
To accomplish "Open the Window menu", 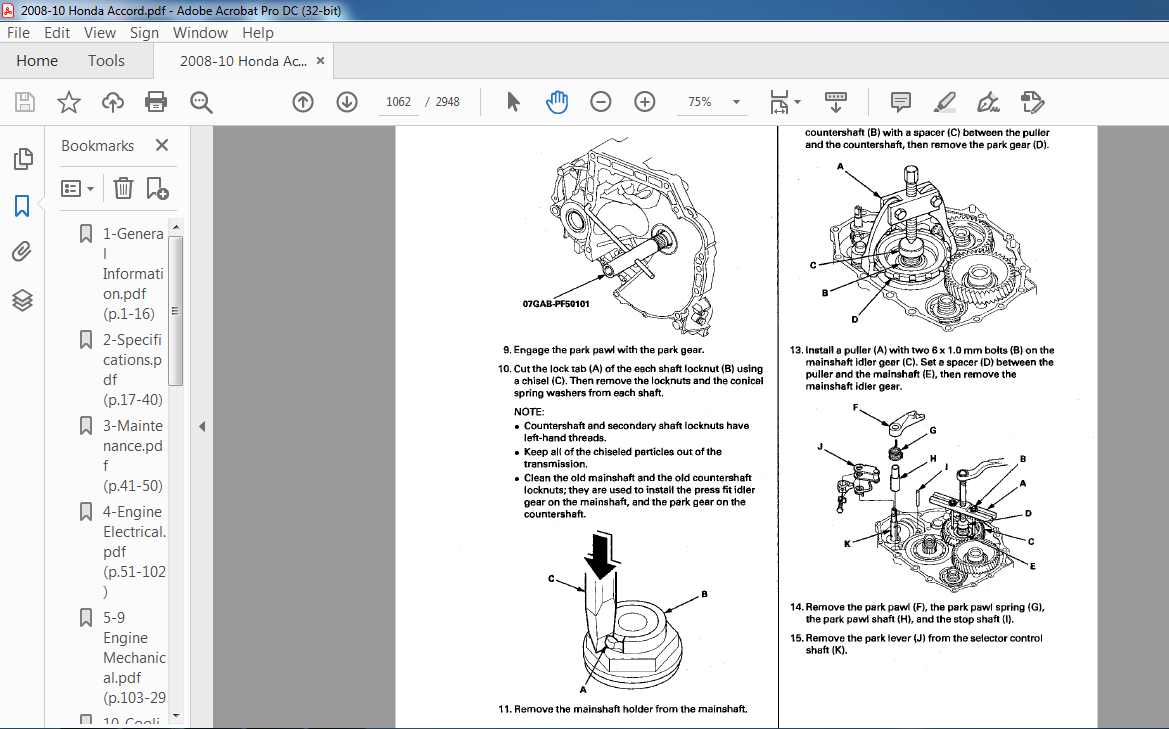I will [x=201, y=33].
